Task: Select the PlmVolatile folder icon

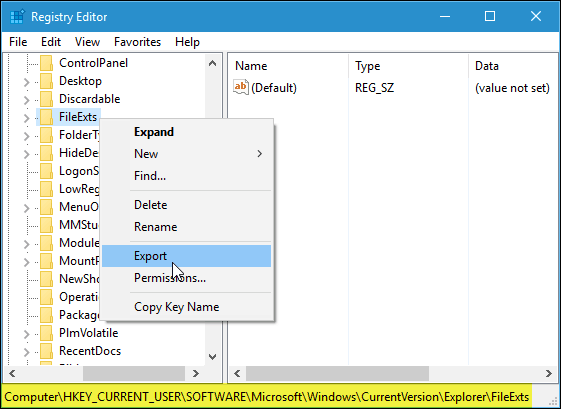Action: (47, 333)
